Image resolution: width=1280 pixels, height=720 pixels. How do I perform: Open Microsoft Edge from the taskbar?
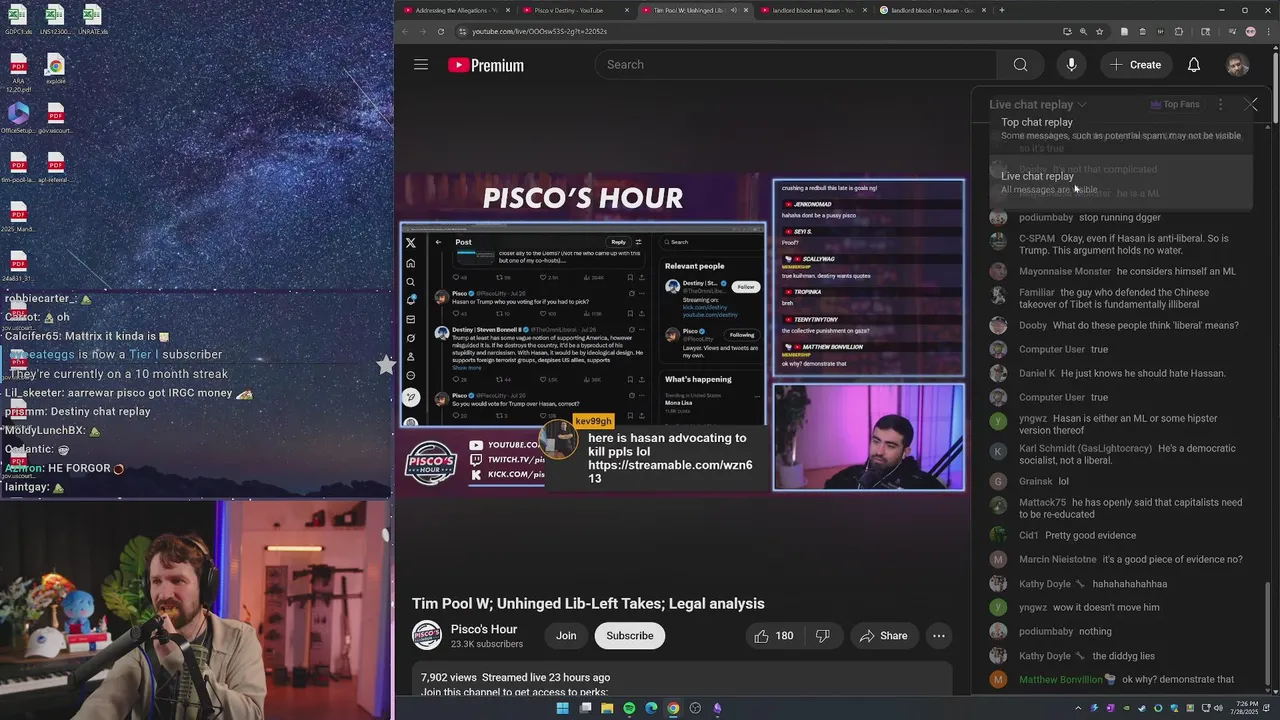click(651, 708)
